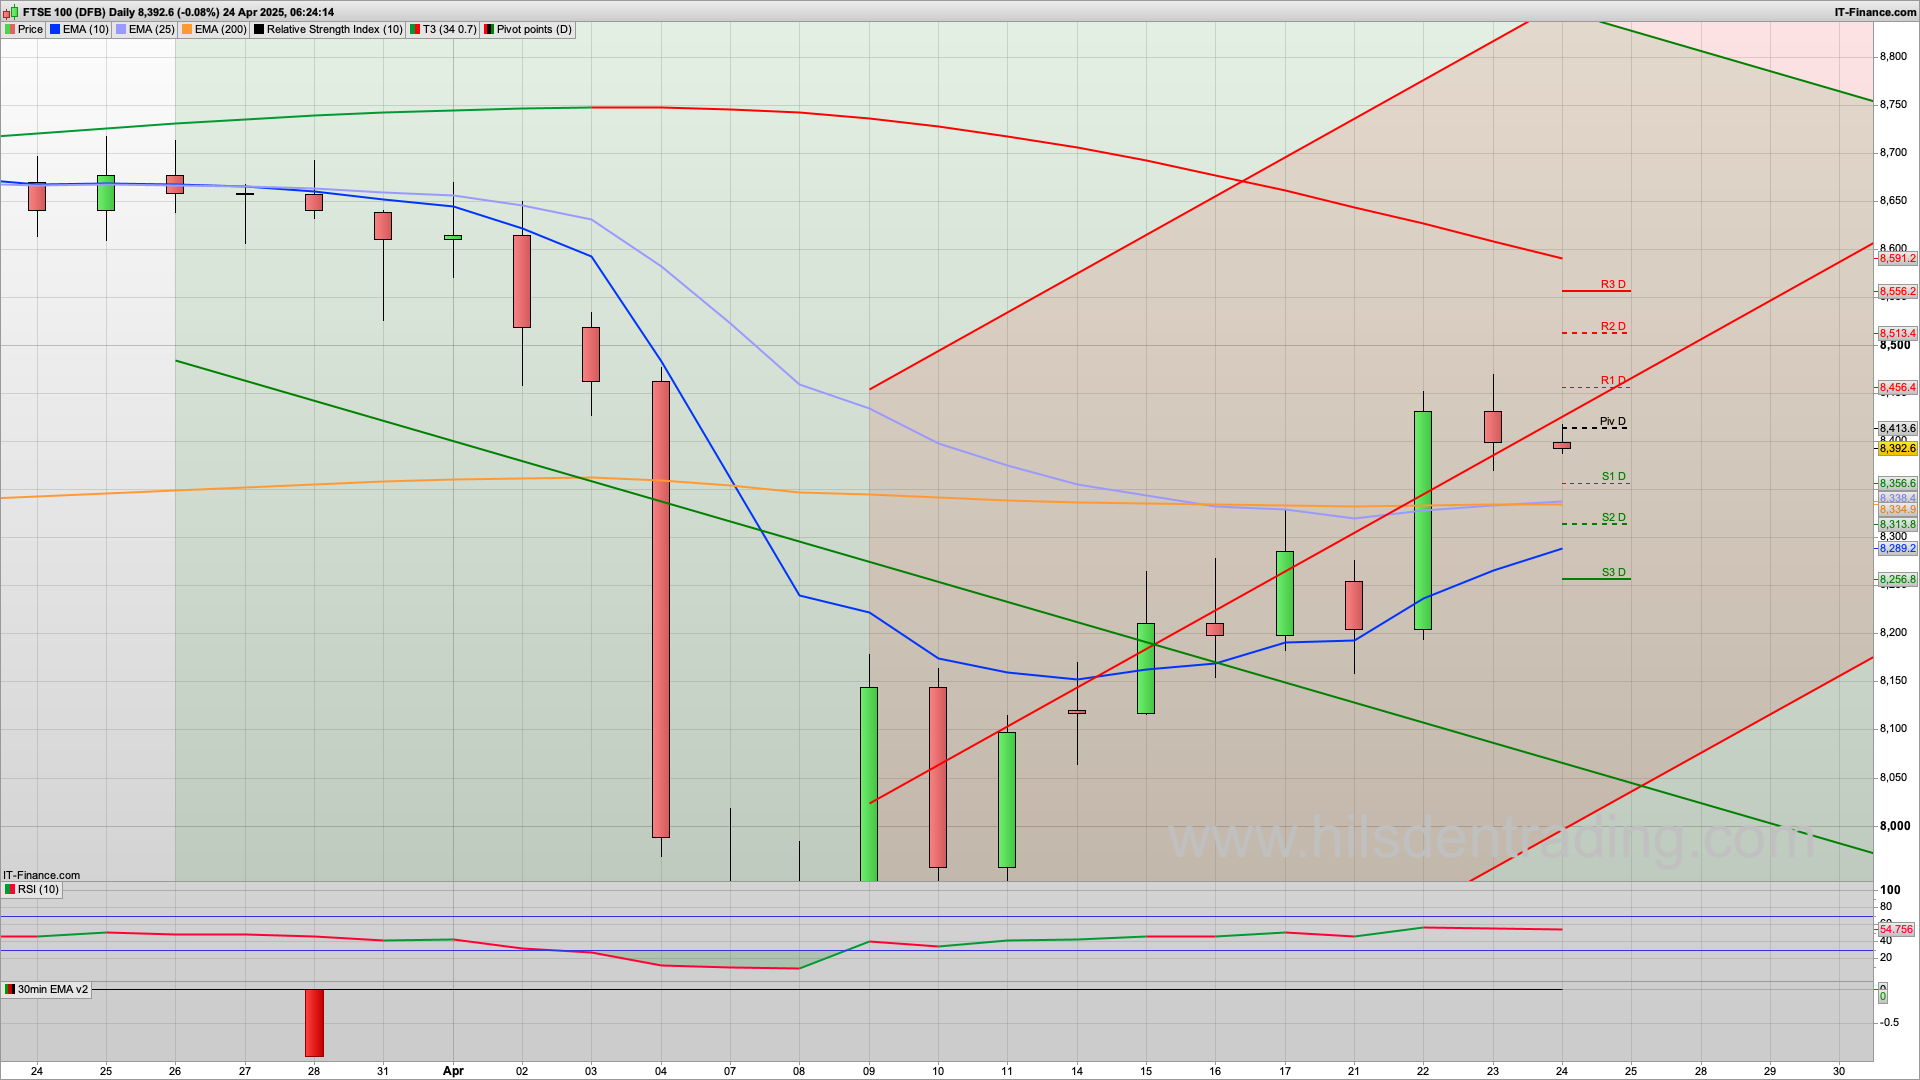This screenshot has width=1920, height=1080.
Task: Click the RSI (10) panel icon
Action: pyautogui.click(x=10, y=889)
